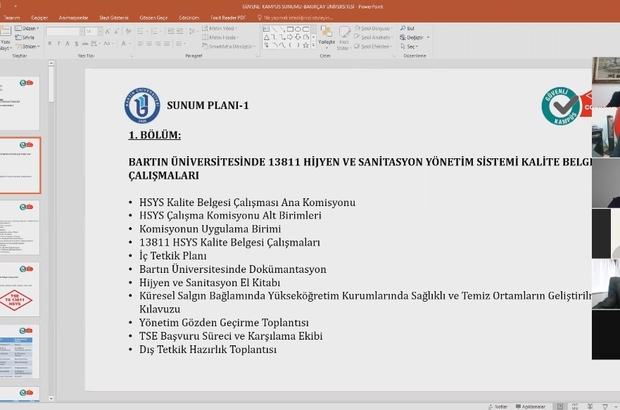
Task: Click the Bul find button
Action: [x=407, y=28]
